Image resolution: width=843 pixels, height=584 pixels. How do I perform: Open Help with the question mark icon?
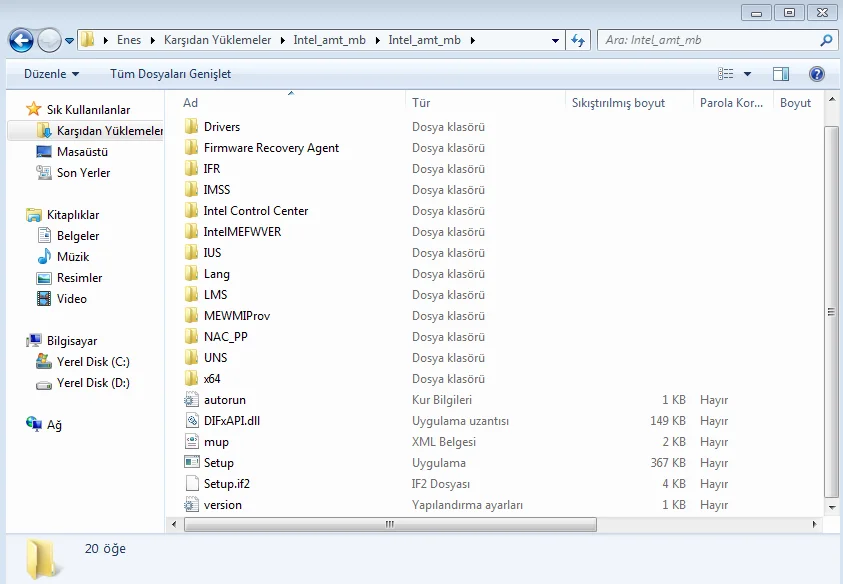click(817, 74)
